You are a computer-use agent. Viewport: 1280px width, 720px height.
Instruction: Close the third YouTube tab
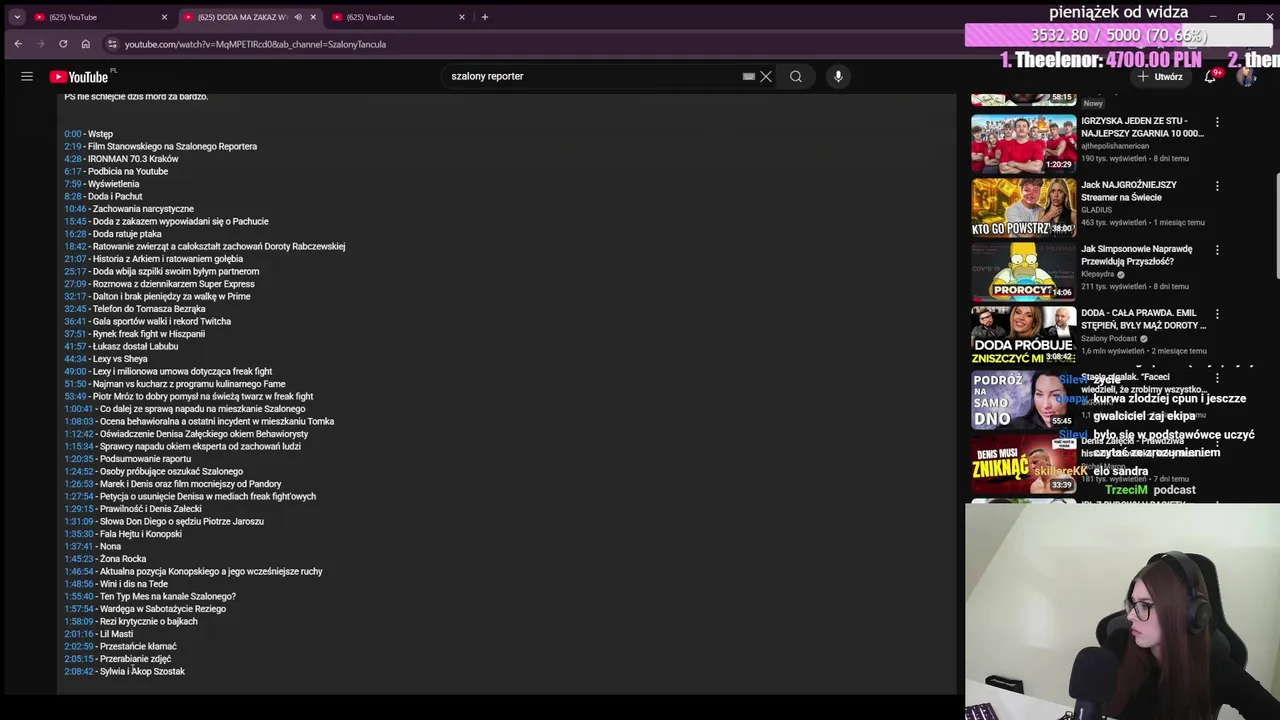[x=462, y=17]
